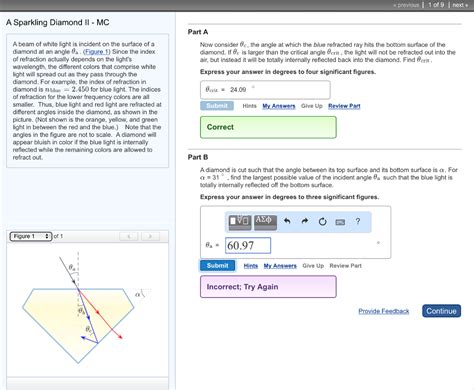
Task: Open My Answers link in Part B
Action: [x=280, y=266]
